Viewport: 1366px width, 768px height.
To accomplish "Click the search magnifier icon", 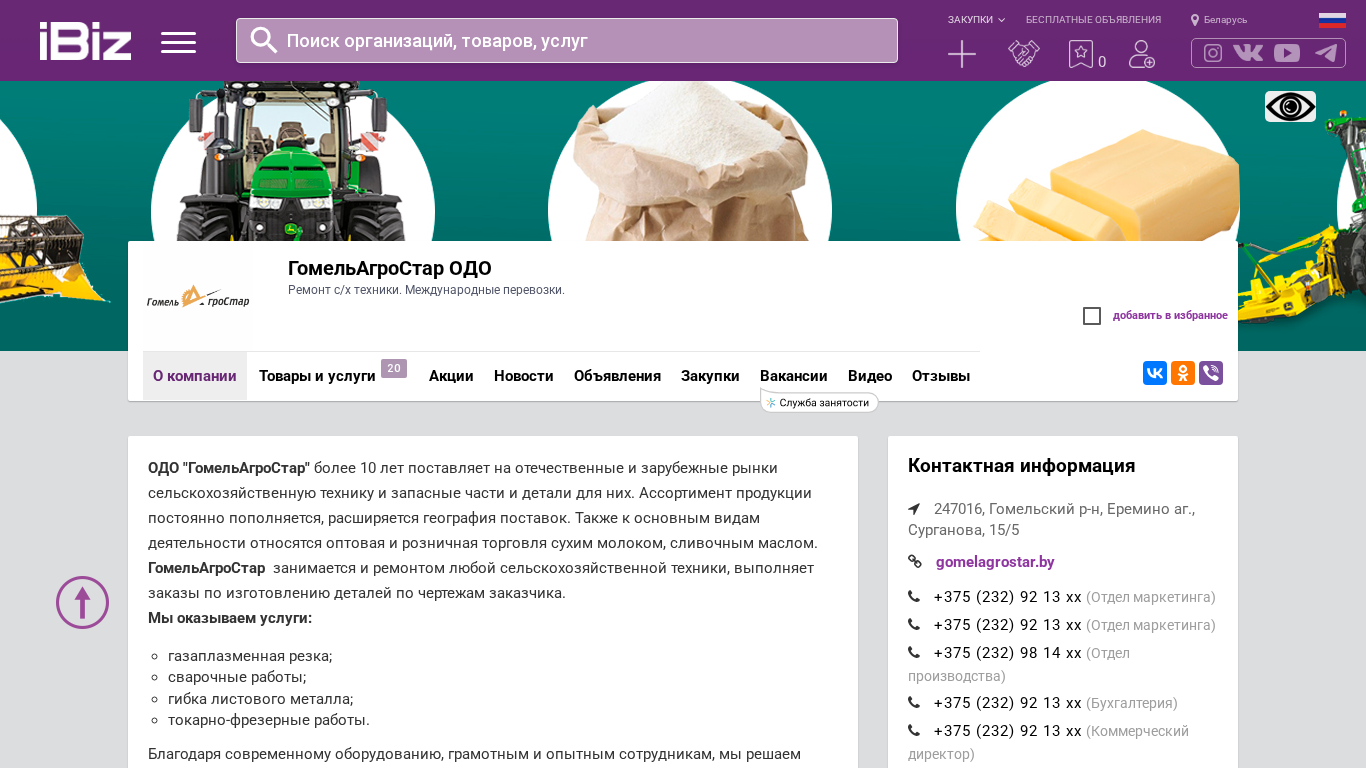I will coord(264,40).
